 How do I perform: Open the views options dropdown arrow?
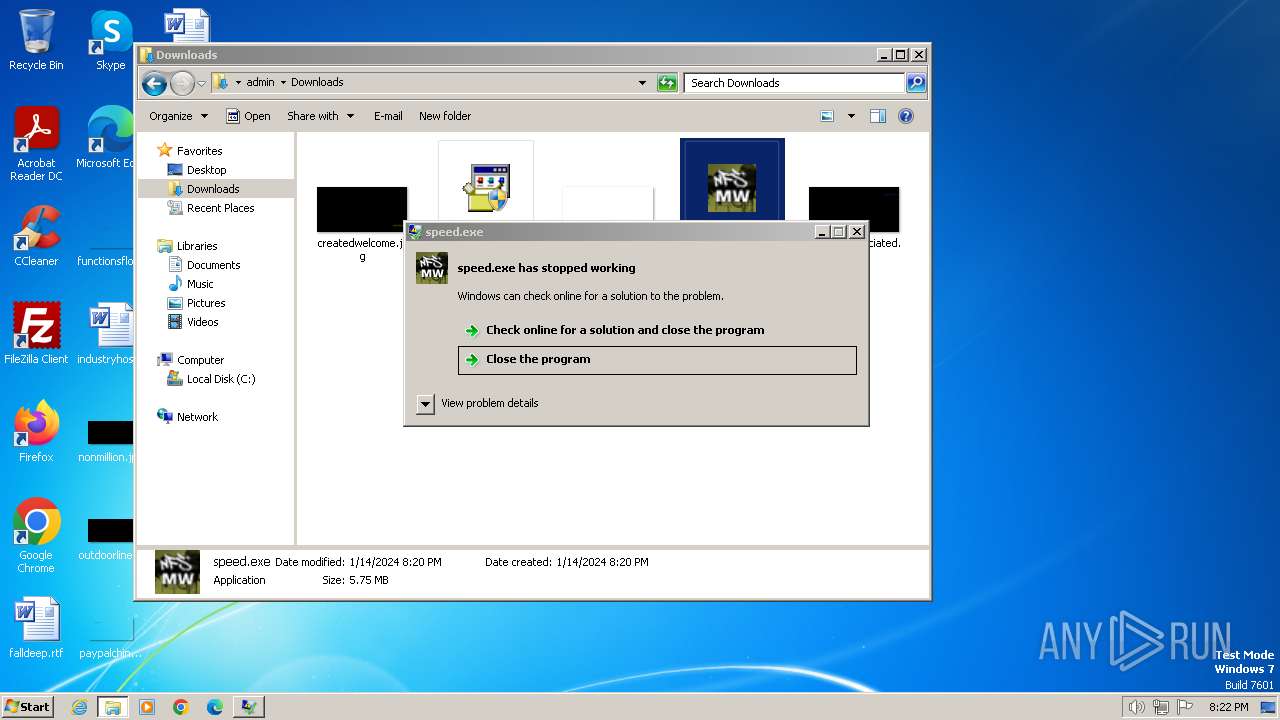pyautogui.click(x=851, y=116)
